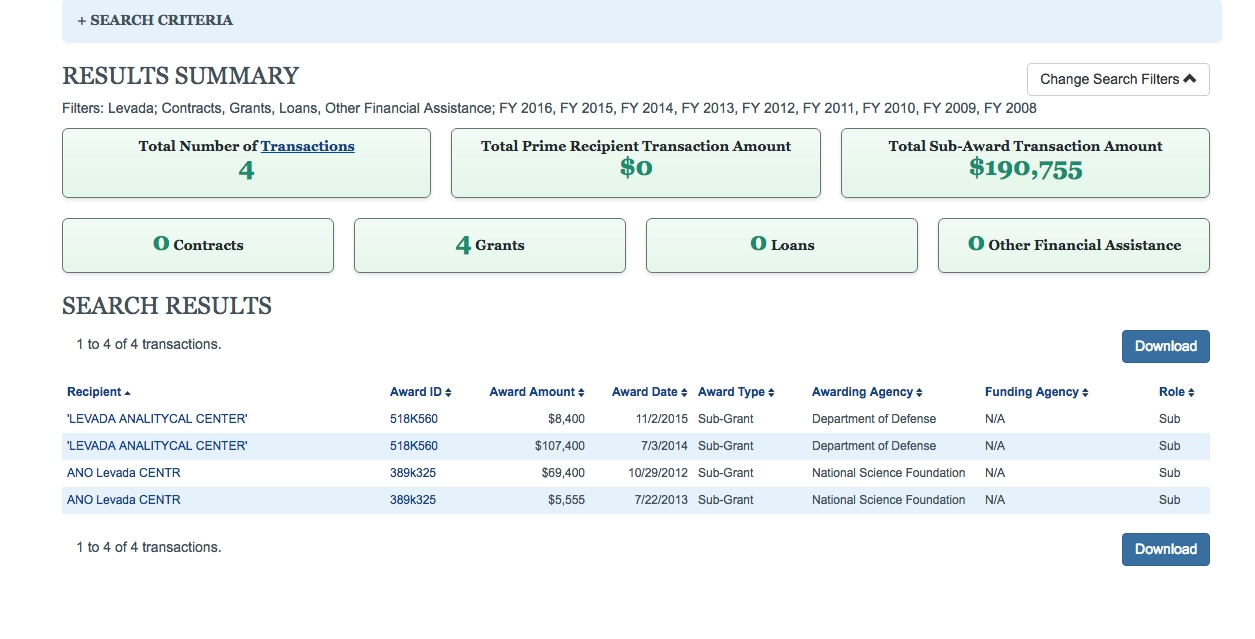Sort by Awarding Agency column icon
The width and height of the screenshot is (1255, 639).
919,393
